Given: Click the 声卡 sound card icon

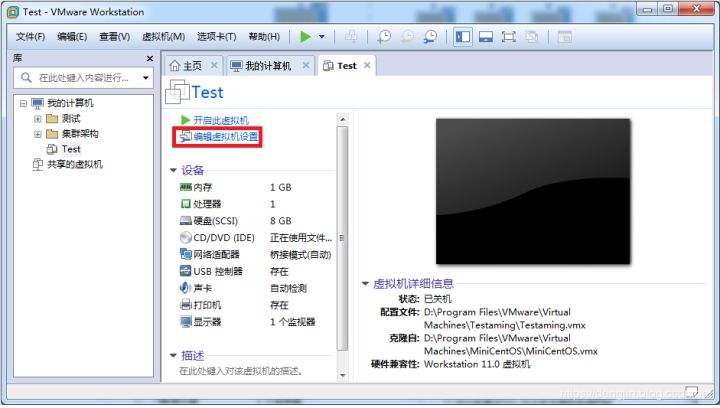Looking at the screenshot, I should click(x=186, y=288).
